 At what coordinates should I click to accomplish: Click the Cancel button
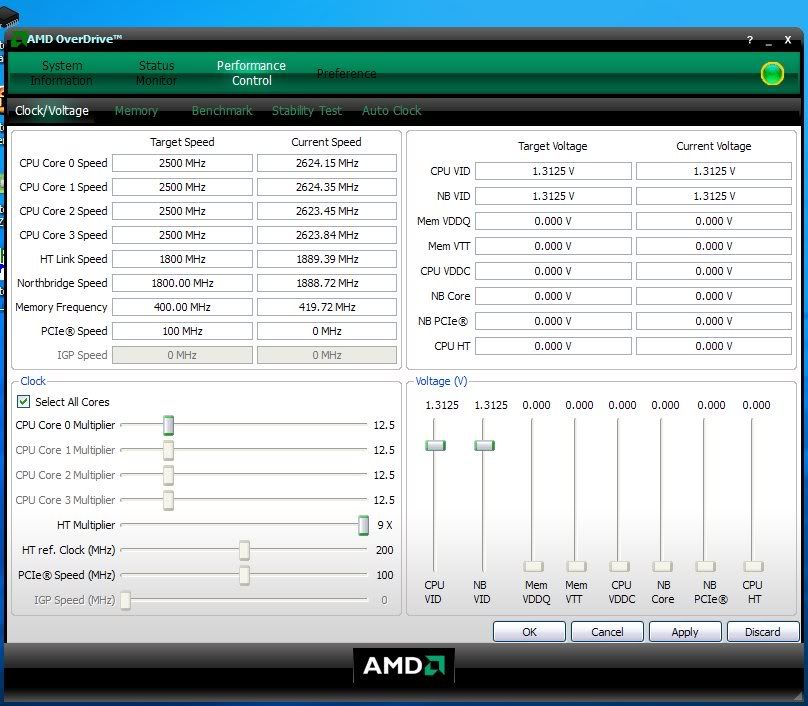(x=607, y=632)
